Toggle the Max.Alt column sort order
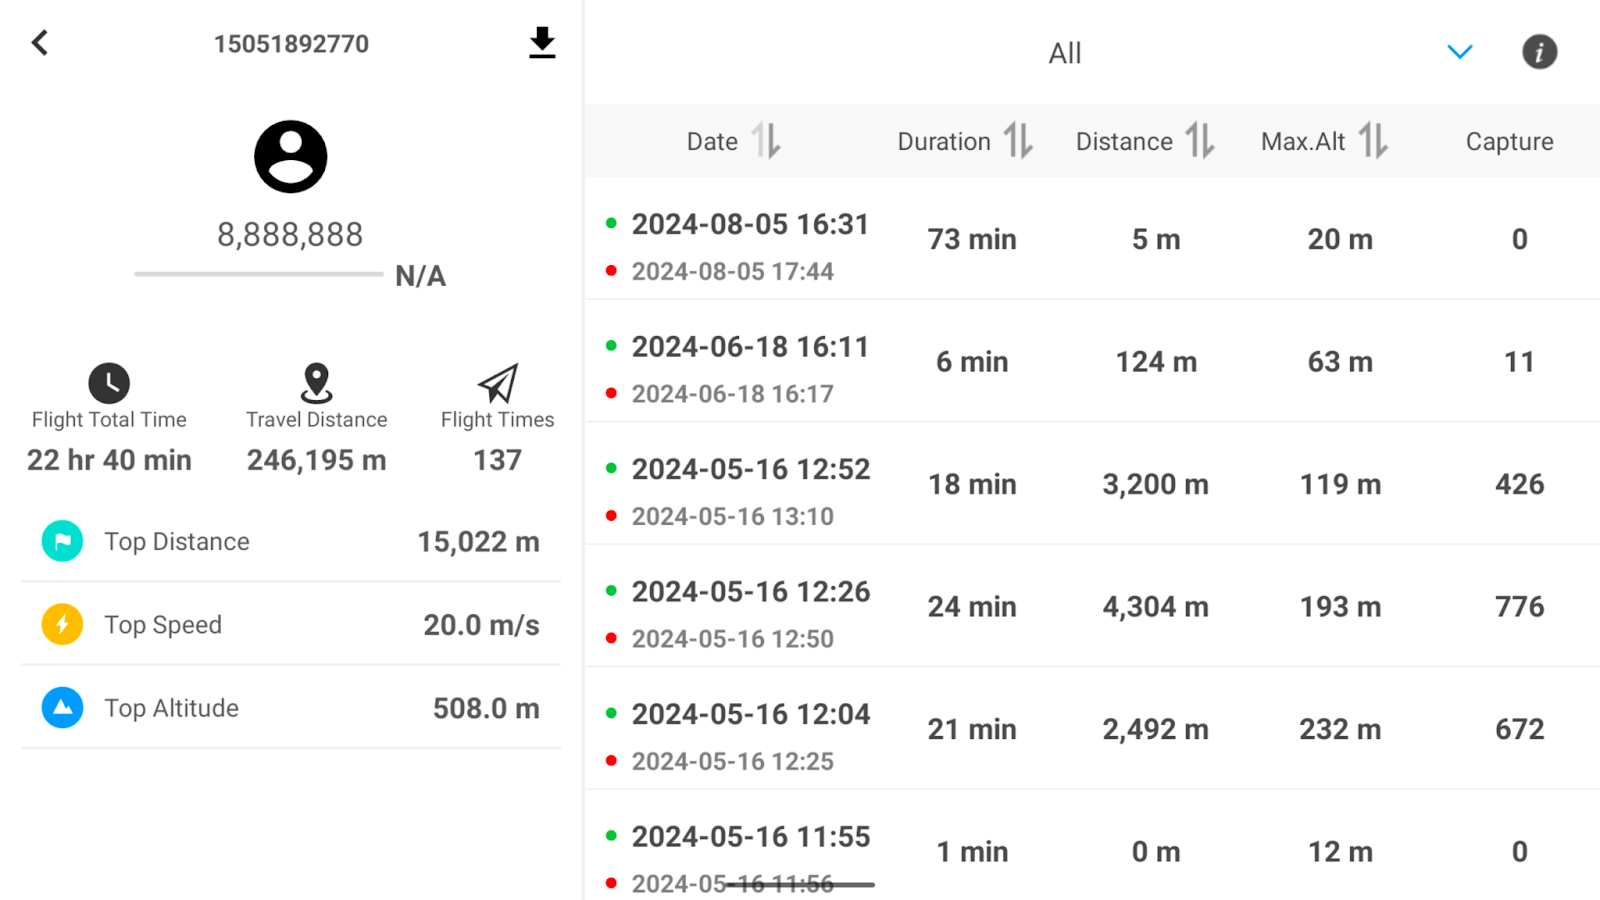 1374,141
